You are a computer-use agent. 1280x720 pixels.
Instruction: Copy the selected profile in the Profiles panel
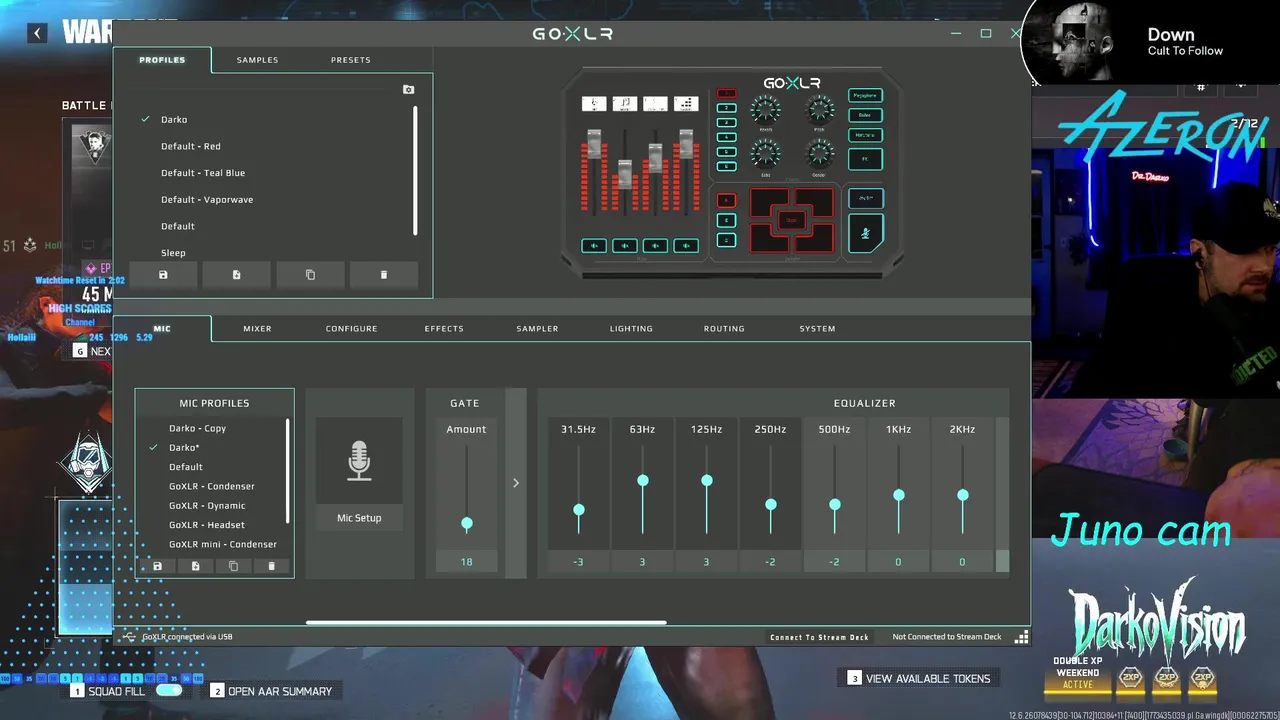[310, 275]
